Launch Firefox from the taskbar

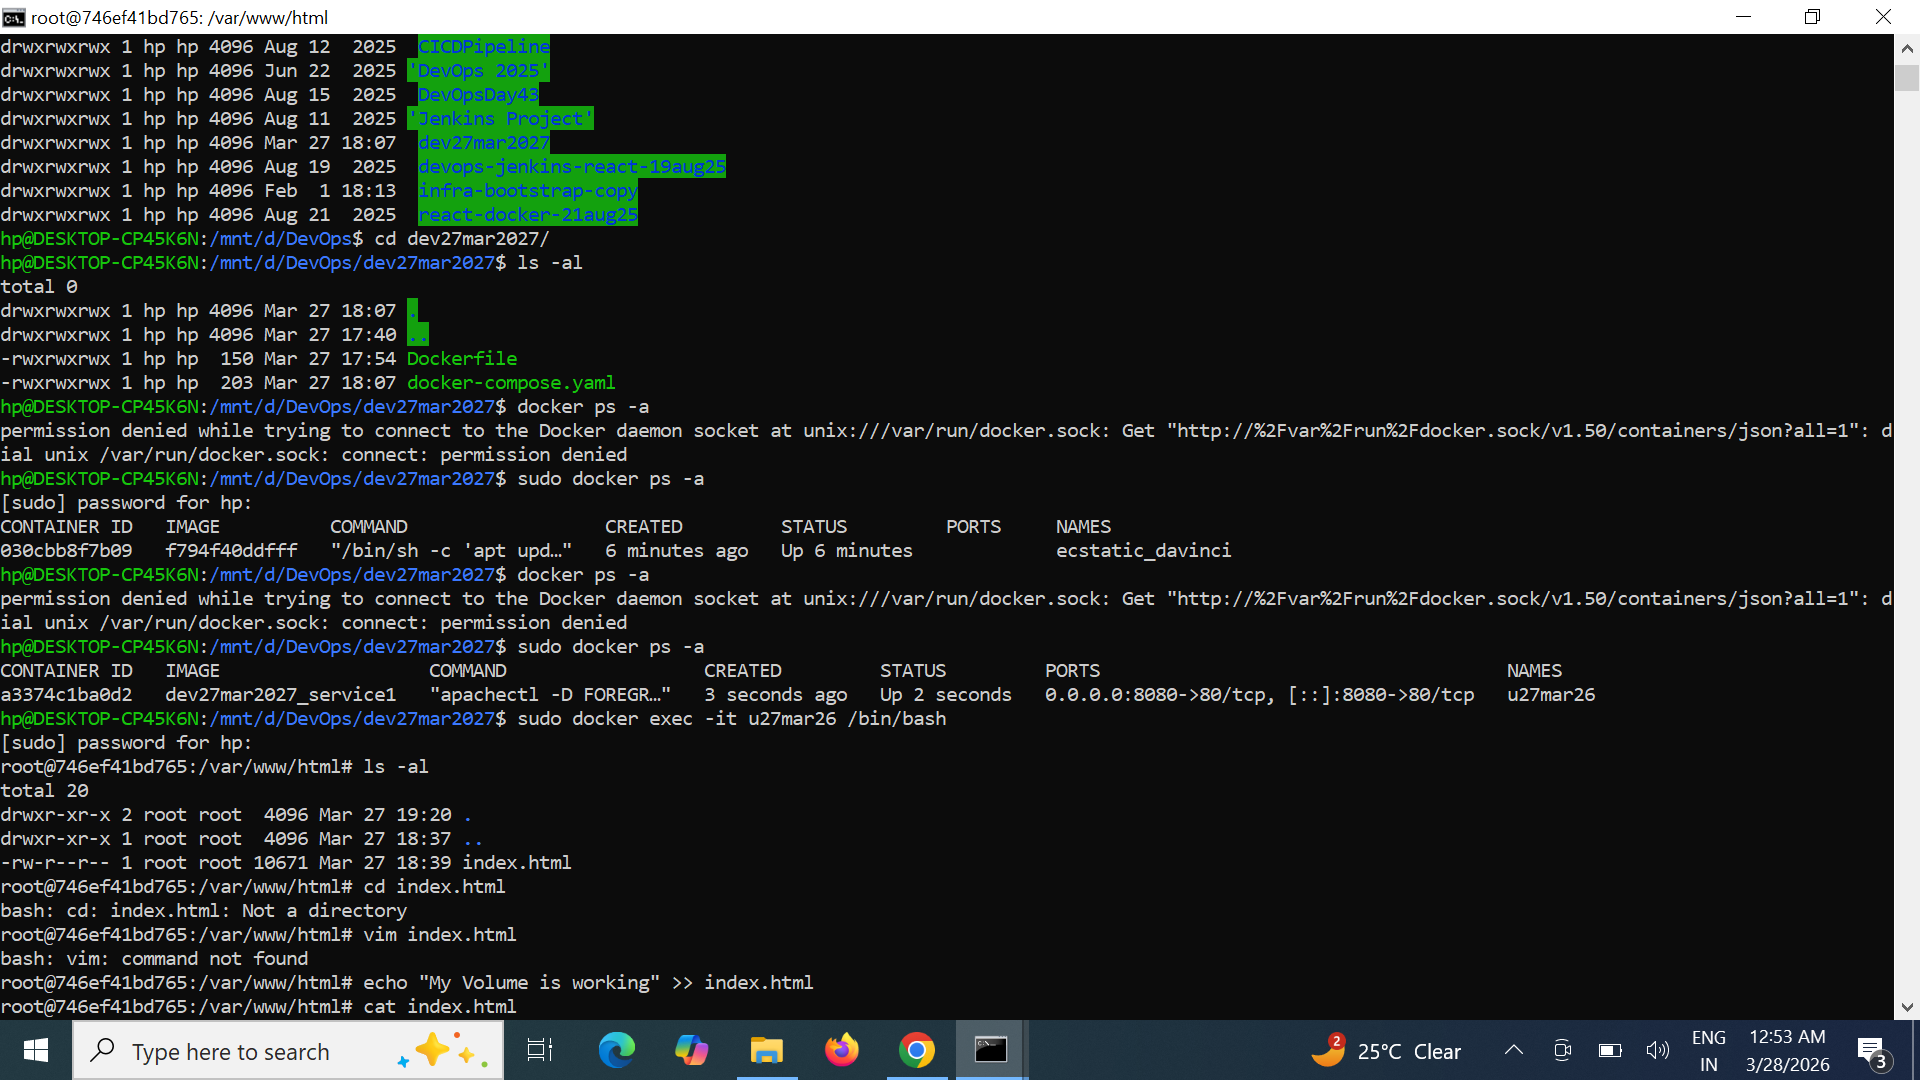pyautogui.click(x=841, y=1051)
